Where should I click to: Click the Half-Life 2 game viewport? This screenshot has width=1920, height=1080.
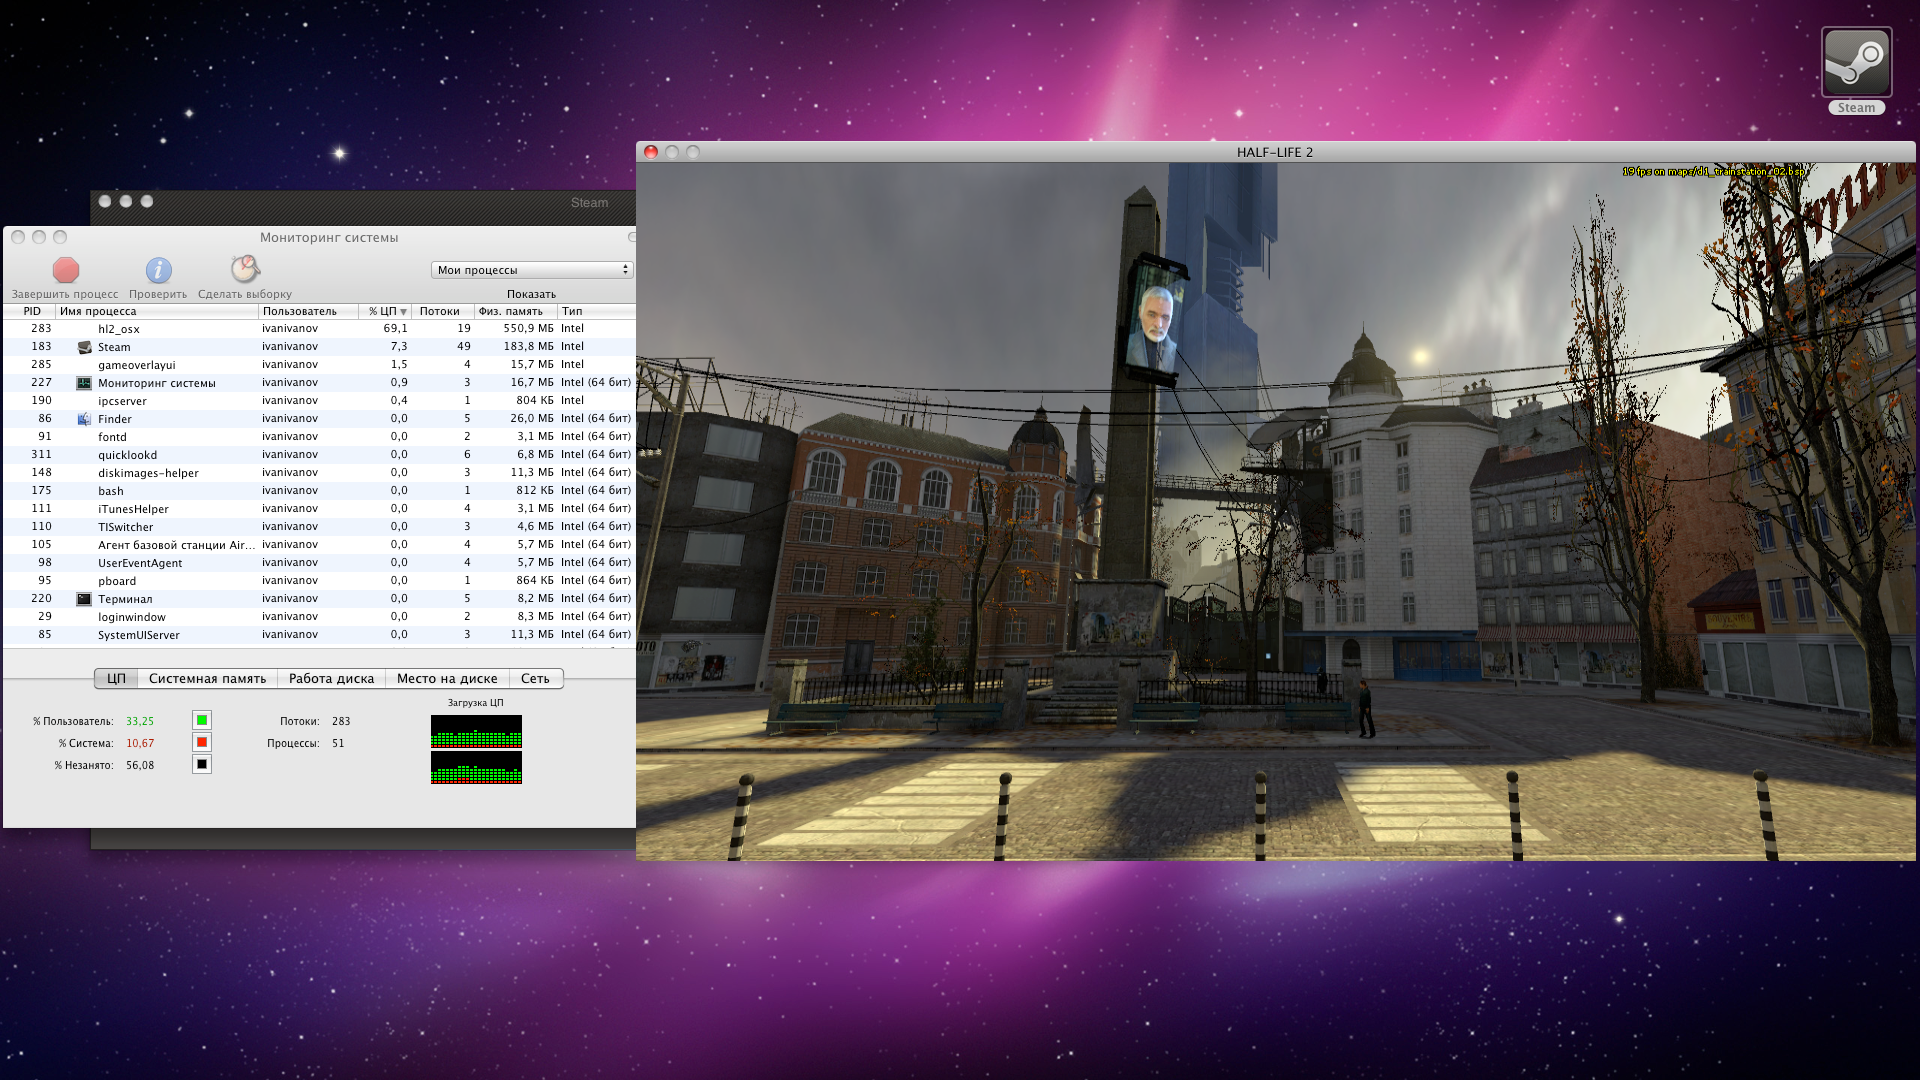[x=1275, y=510]
